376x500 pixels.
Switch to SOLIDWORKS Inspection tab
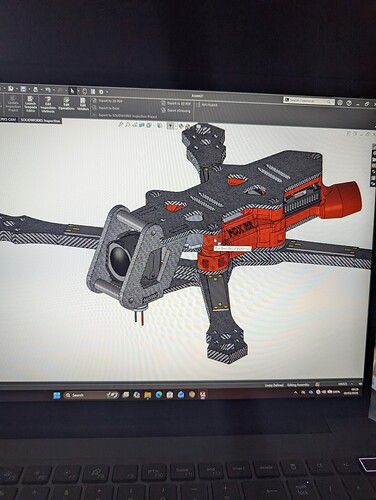coord(41,120)
